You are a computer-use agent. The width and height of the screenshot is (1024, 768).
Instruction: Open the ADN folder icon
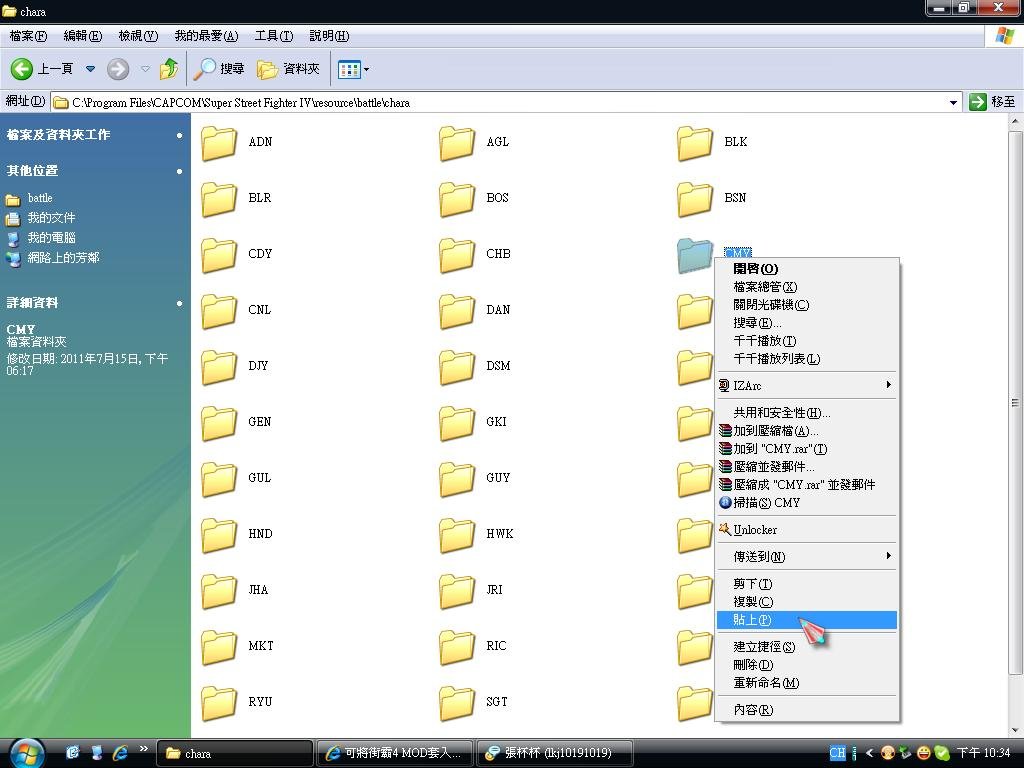219,143
